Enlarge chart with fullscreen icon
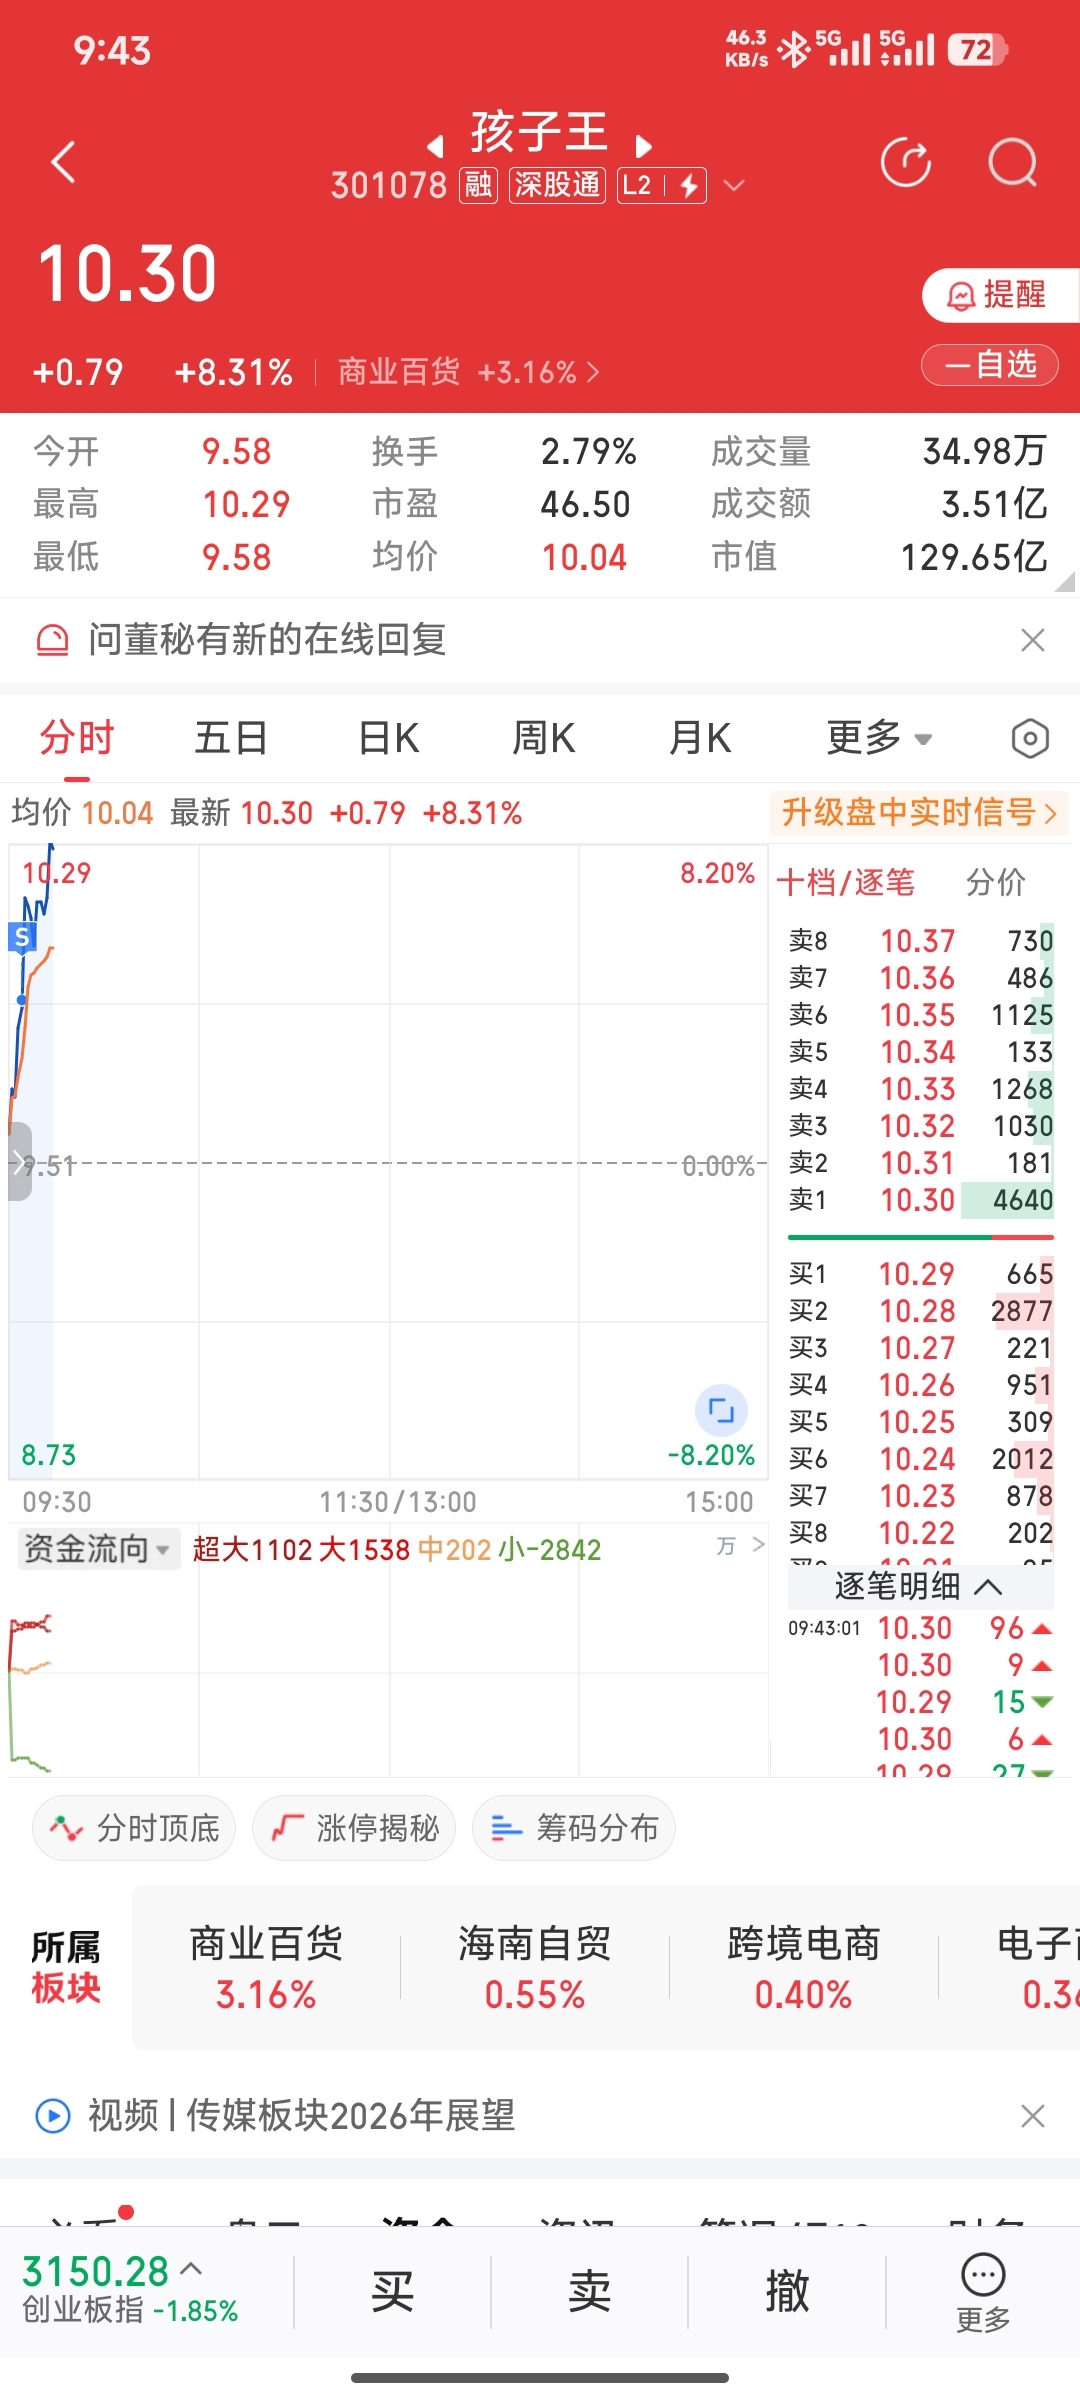Viewport: 1080px width, 2400px height. coord(721,1410)
